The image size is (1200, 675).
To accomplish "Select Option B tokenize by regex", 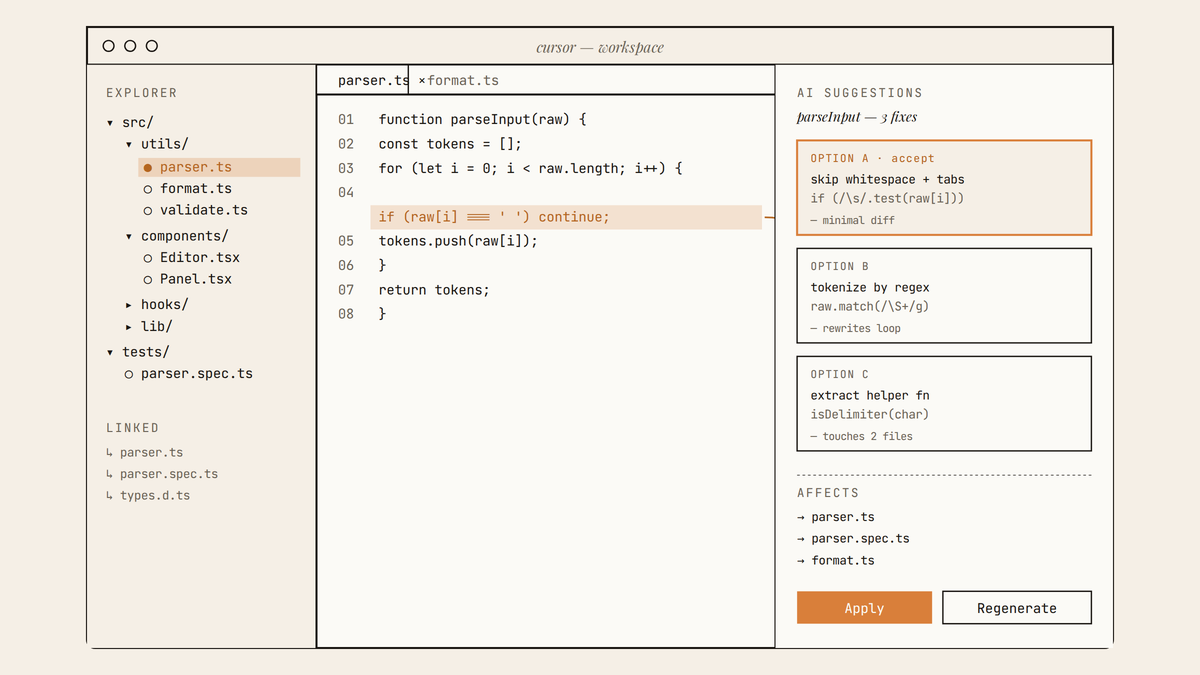I will coord(944,296).
